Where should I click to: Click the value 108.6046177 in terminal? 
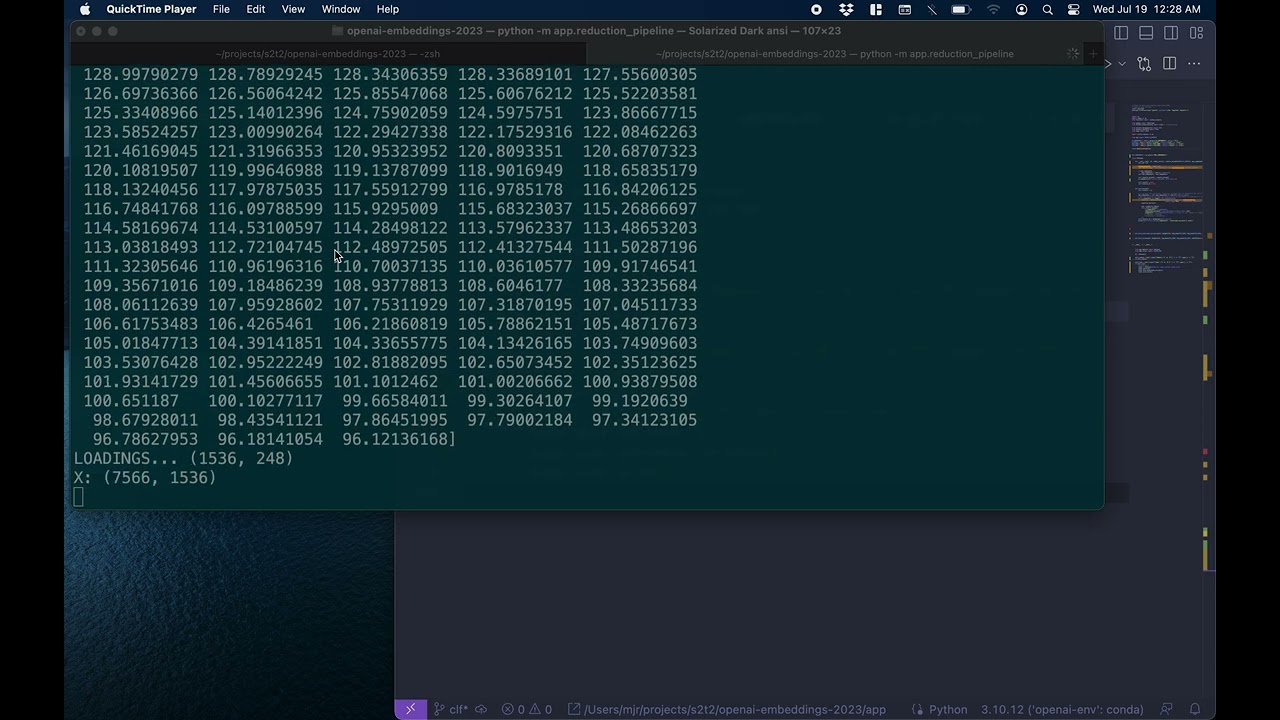click(x=510, y=286)
